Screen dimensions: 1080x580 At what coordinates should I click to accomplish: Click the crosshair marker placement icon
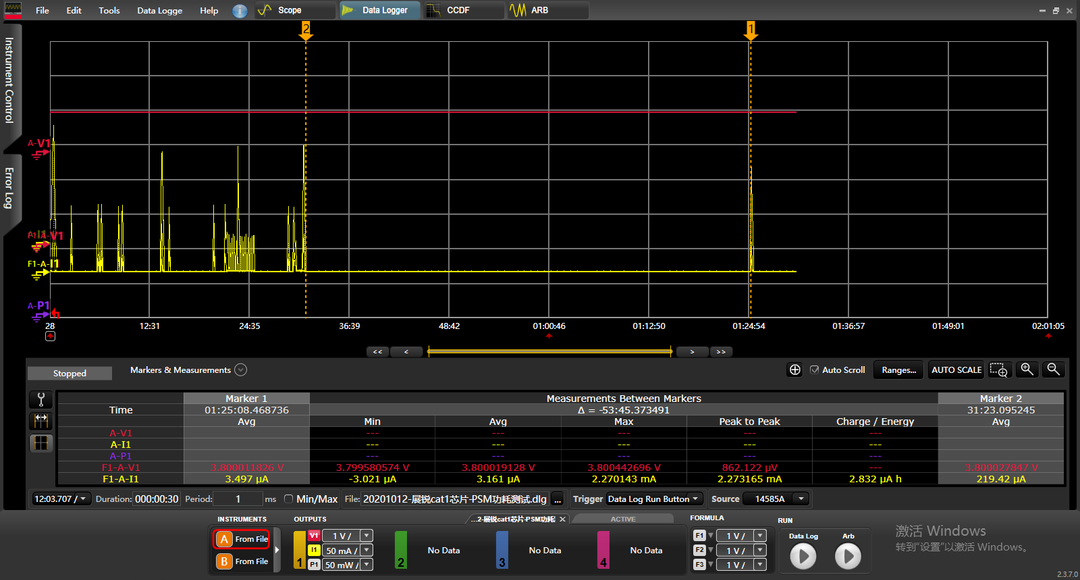[x=795, y=370]
